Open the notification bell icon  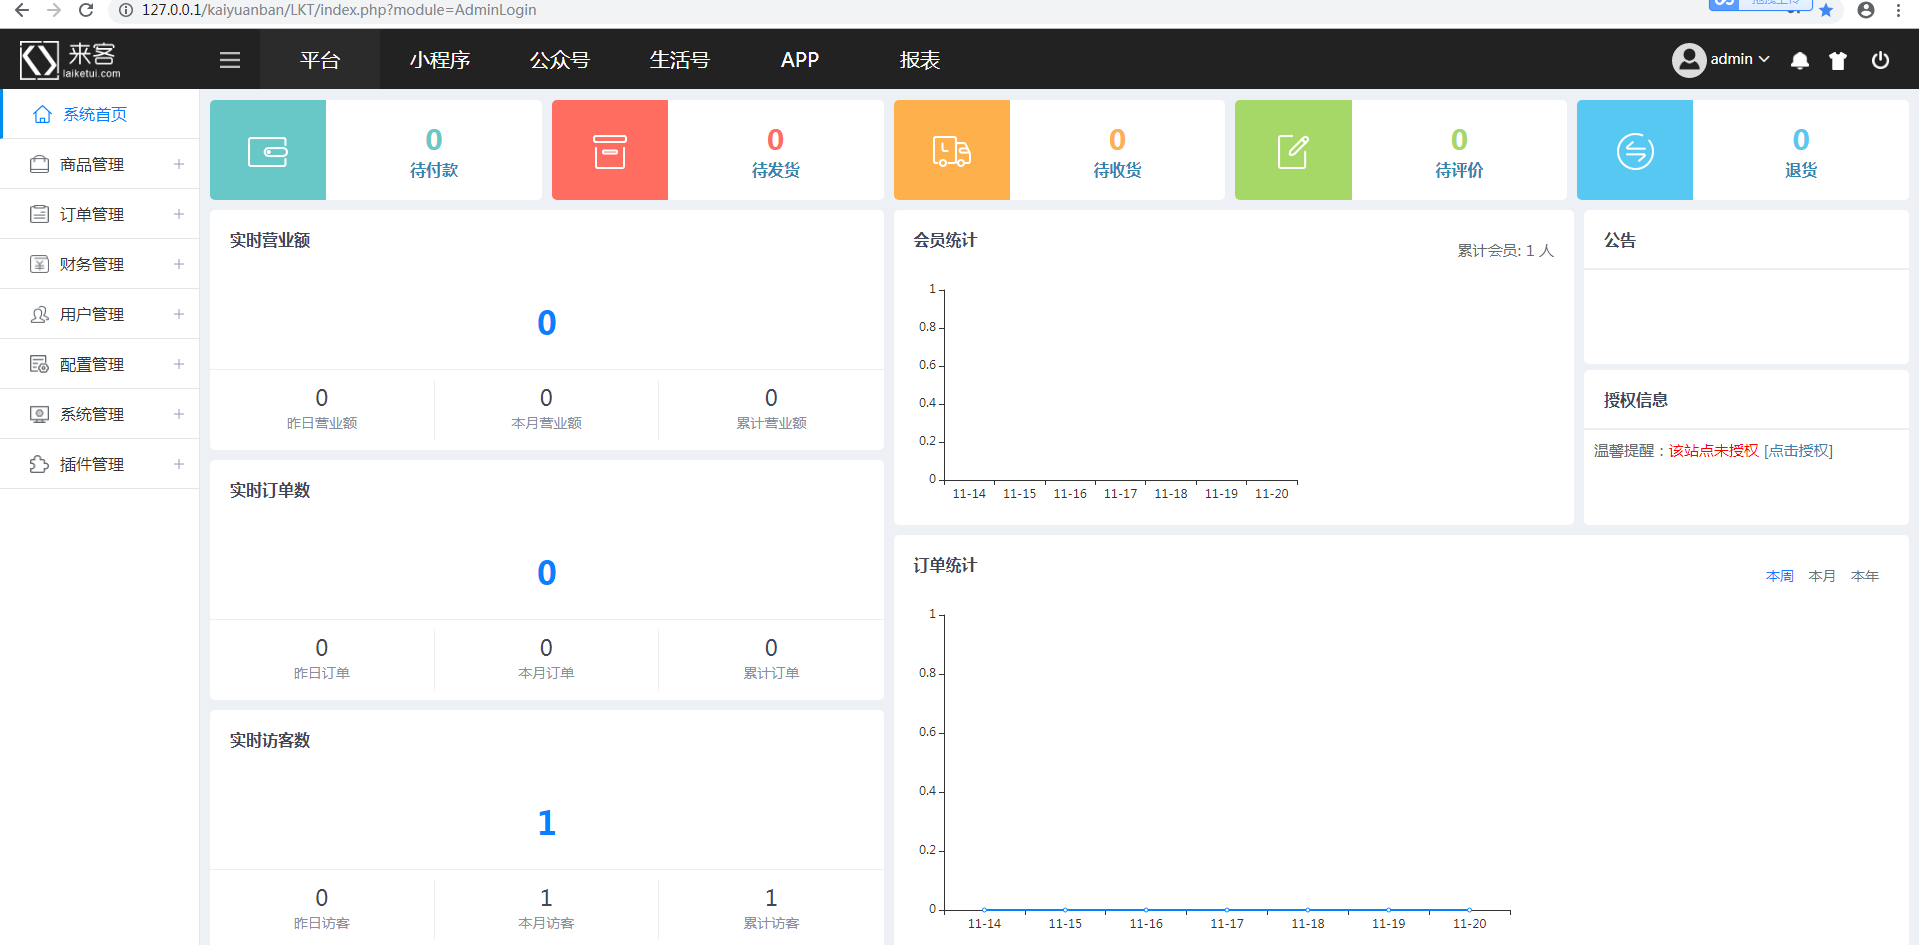(x=1800, y=60)
